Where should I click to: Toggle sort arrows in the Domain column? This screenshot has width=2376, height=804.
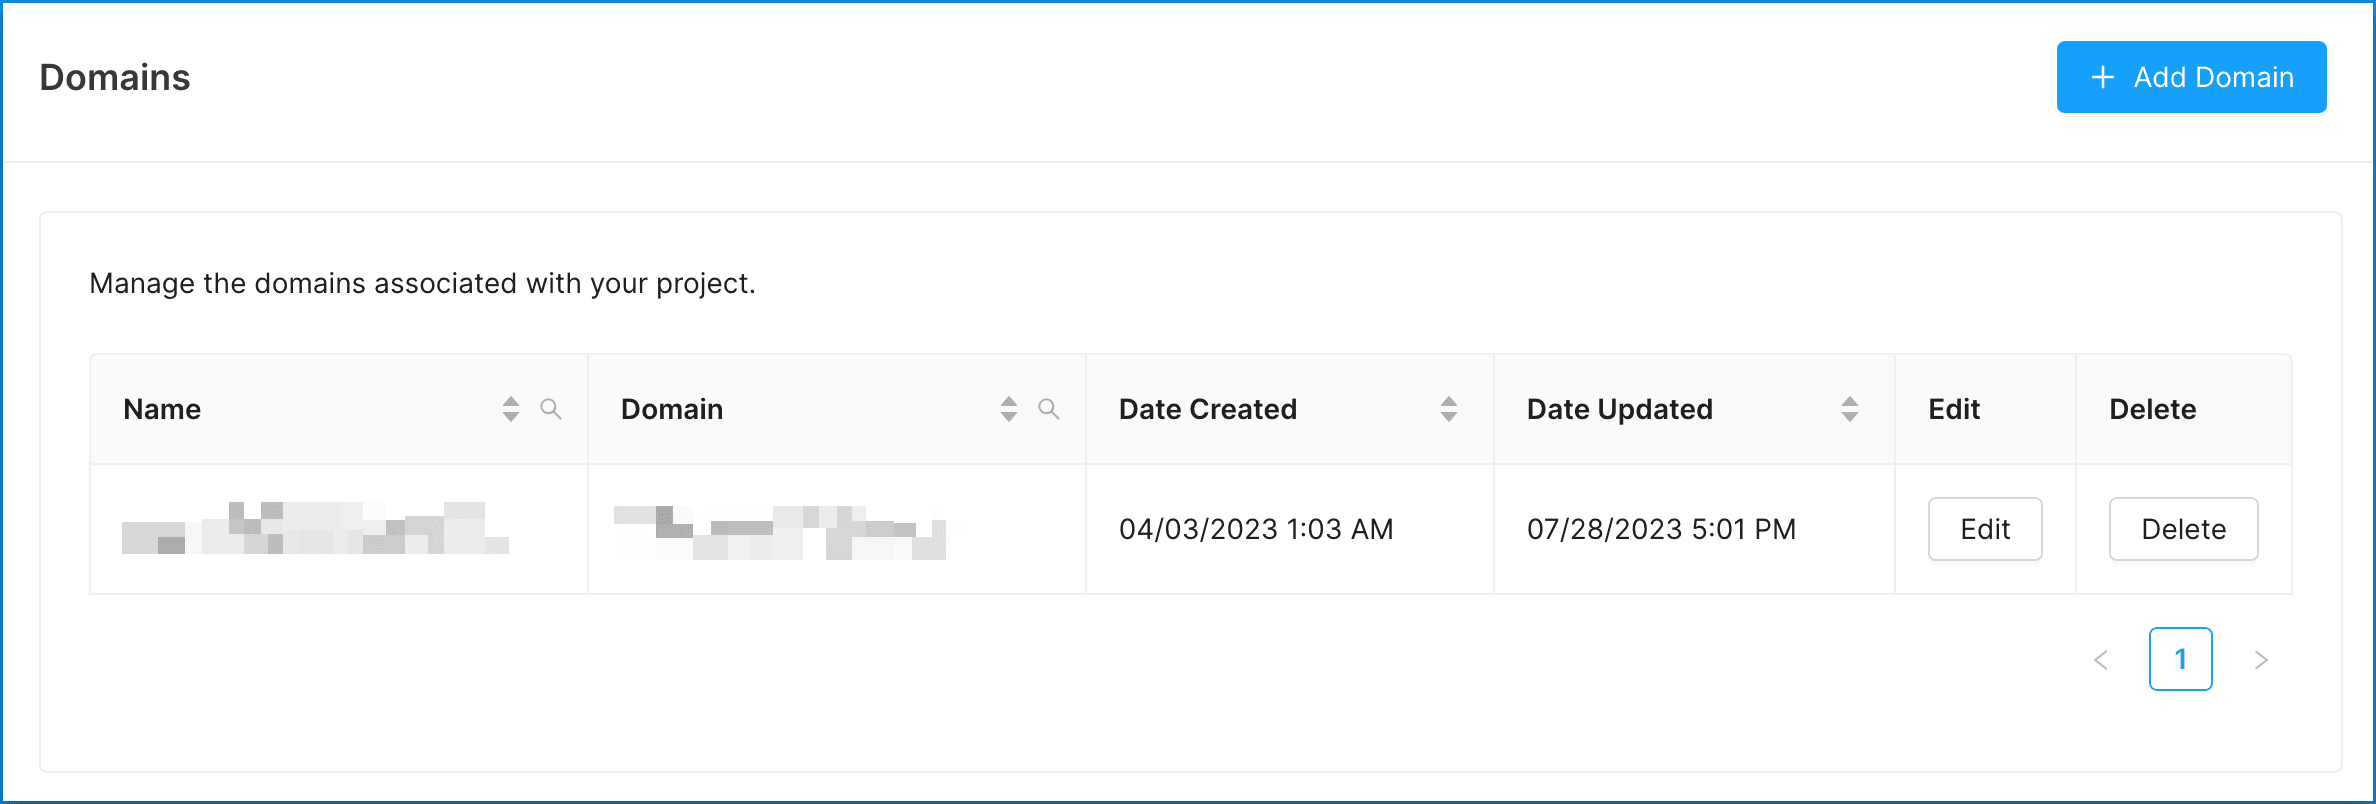pos(1009,409)
